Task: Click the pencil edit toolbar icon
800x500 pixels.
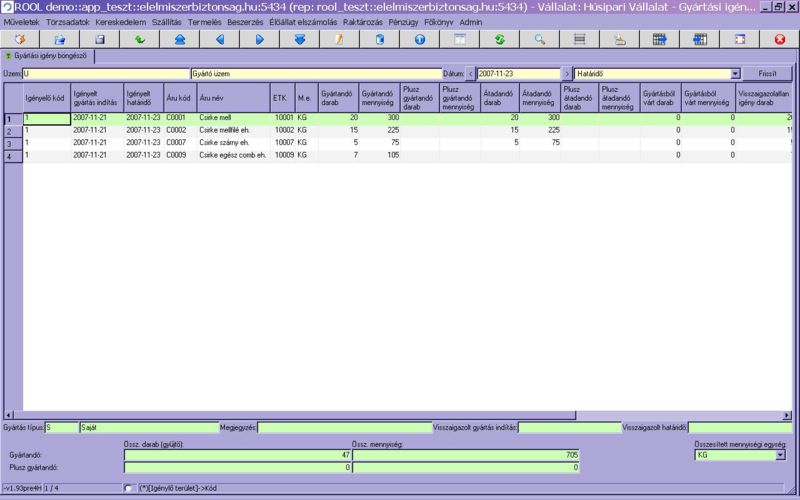Action: point(340,39)
